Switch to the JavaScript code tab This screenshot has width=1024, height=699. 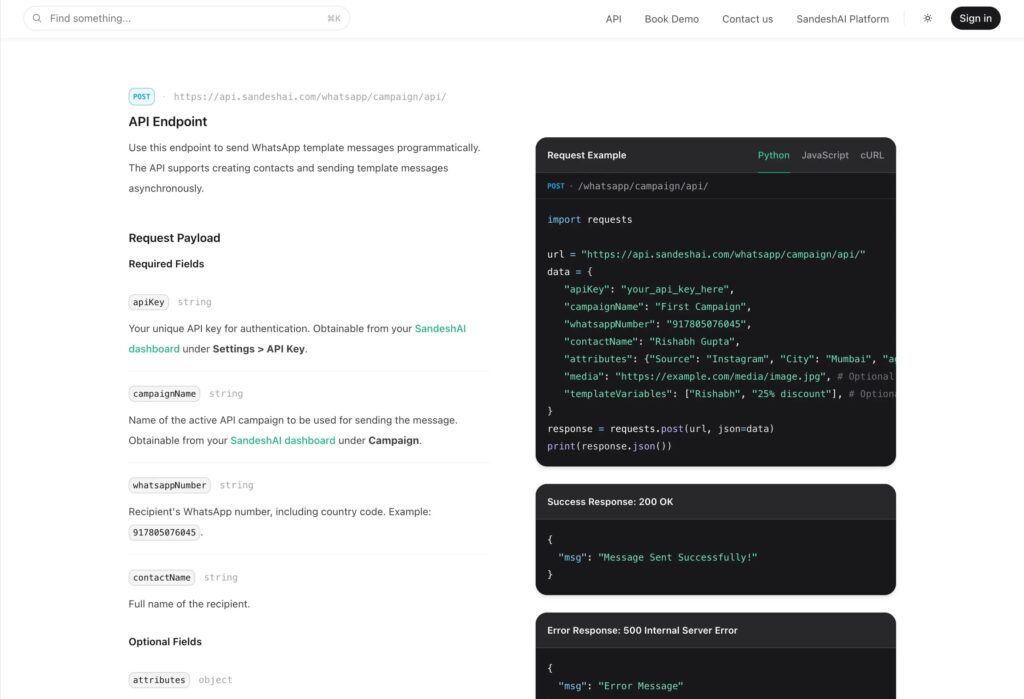click(x=824, y=155)
